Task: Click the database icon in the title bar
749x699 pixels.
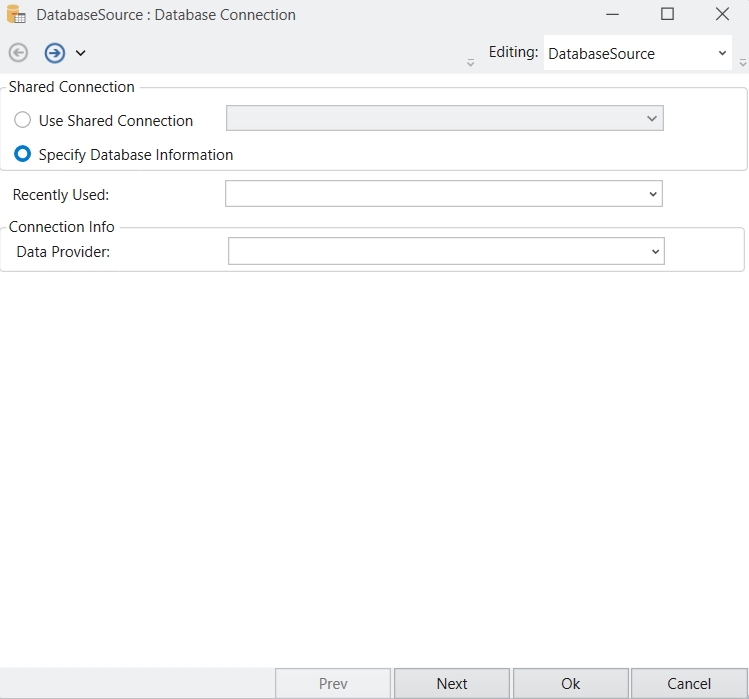Action: (16, 15)
